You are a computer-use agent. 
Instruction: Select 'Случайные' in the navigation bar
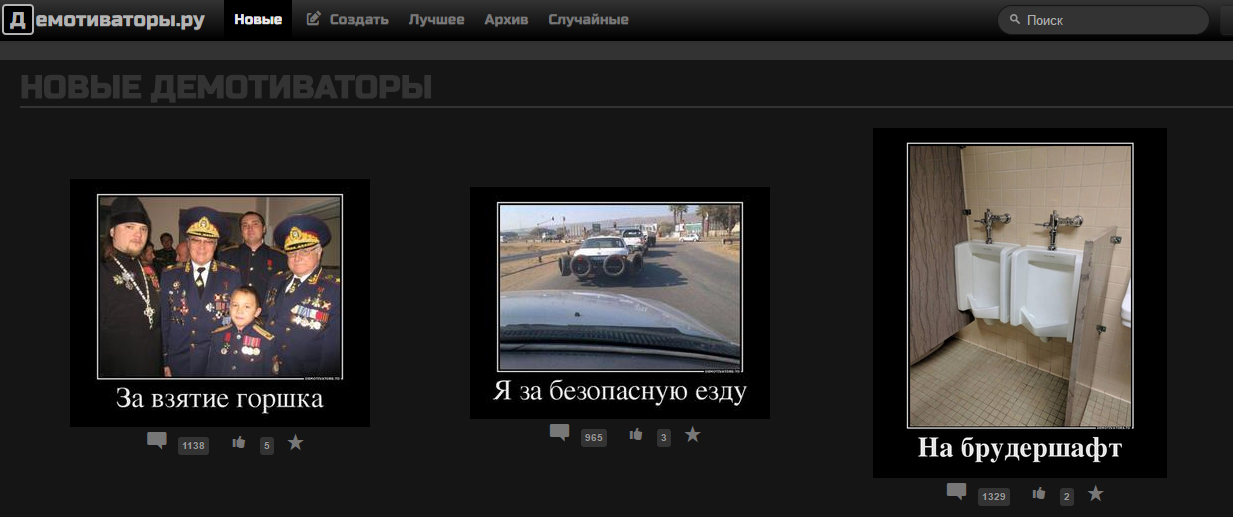[588, 19]
